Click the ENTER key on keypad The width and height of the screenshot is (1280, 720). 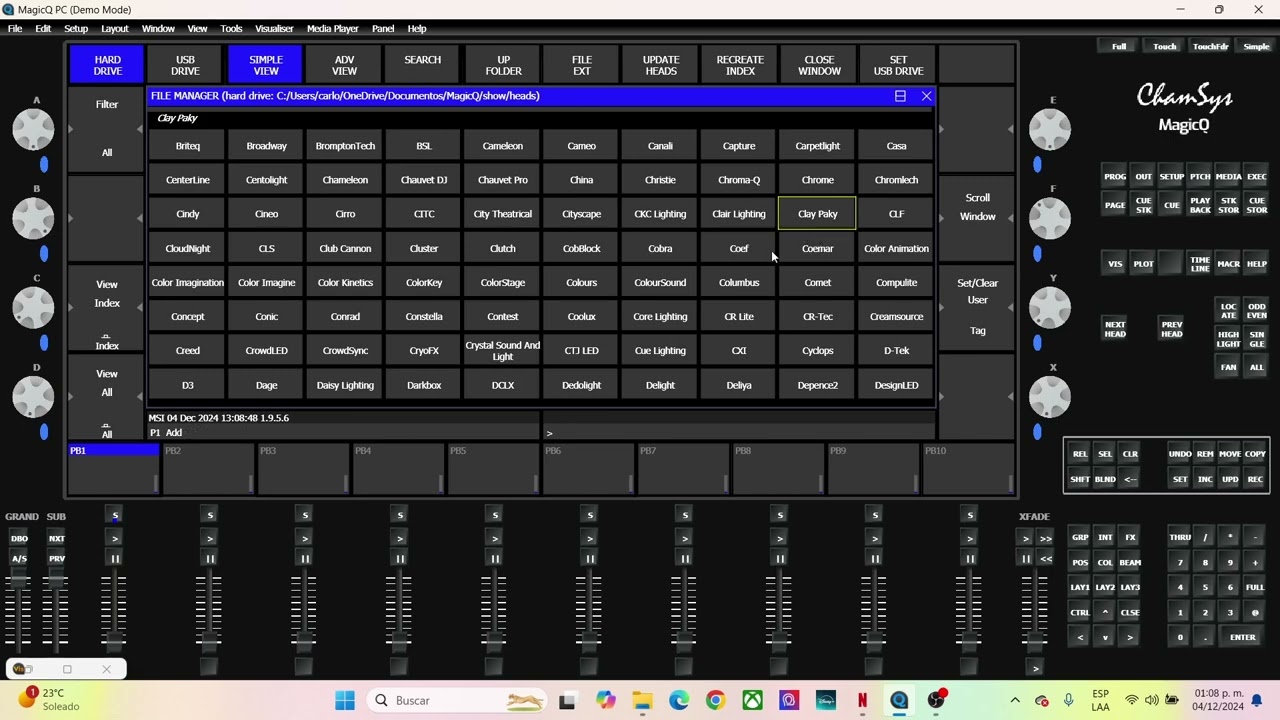[x=1242, y=637]
